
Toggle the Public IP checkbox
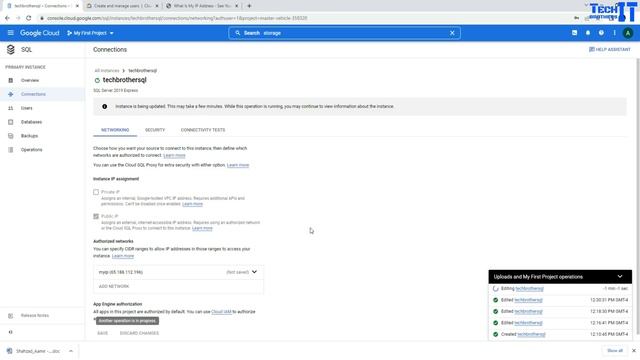pos(96,216)
